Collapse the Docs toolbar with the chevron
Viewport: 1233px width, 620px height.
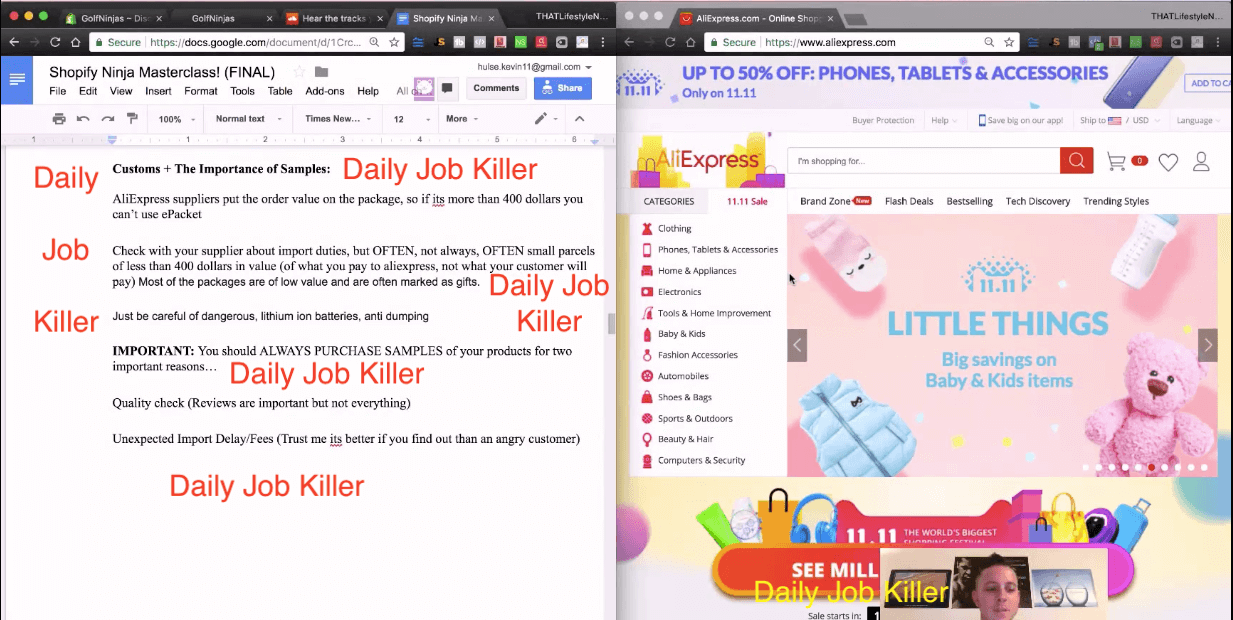(x=578, y=119)
